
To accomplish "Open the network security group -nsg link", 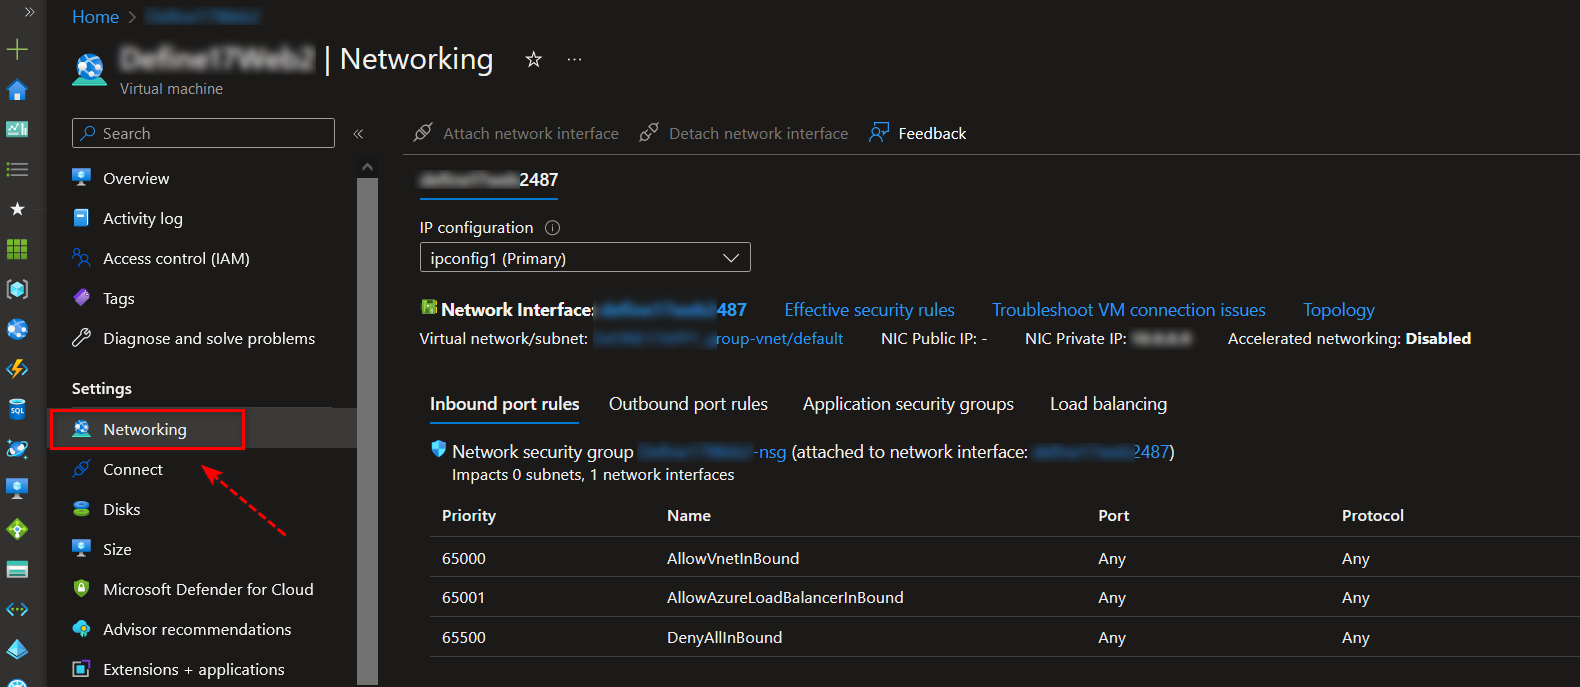I will tap(713, 452).
